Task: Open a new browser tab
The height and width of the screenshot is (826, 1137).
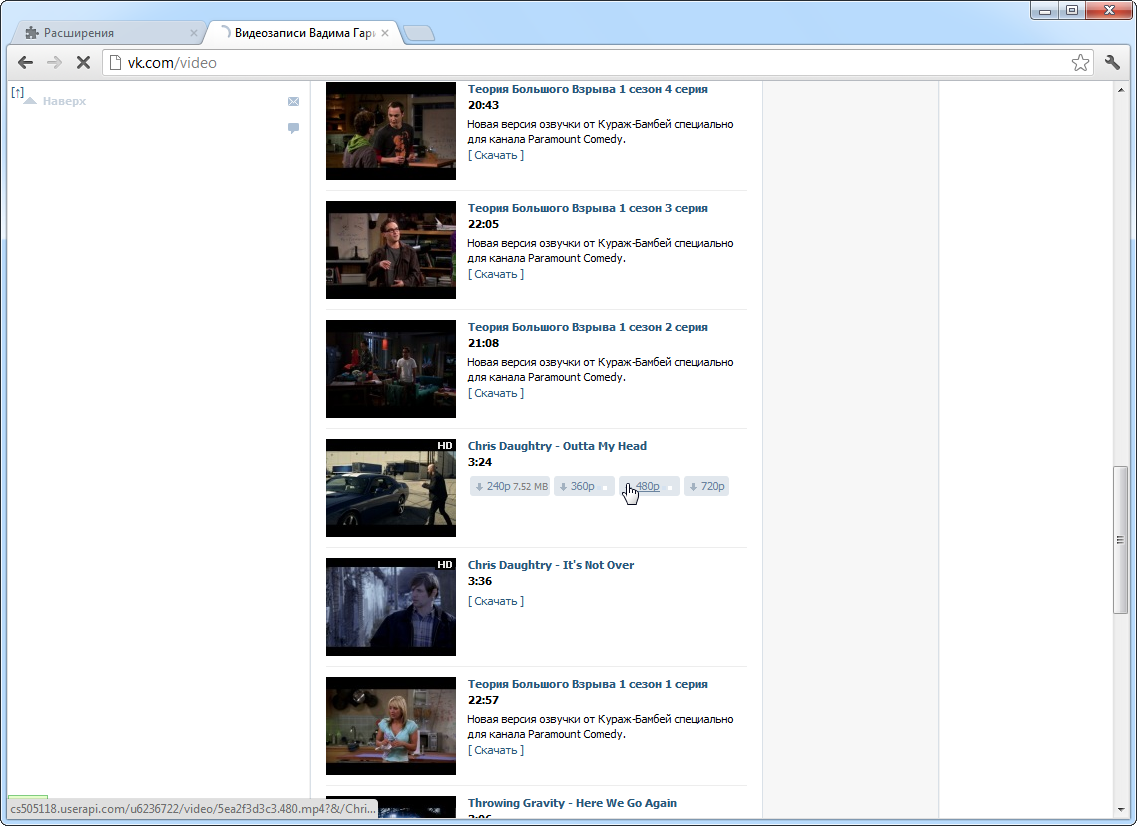Action: click(419, 33)
